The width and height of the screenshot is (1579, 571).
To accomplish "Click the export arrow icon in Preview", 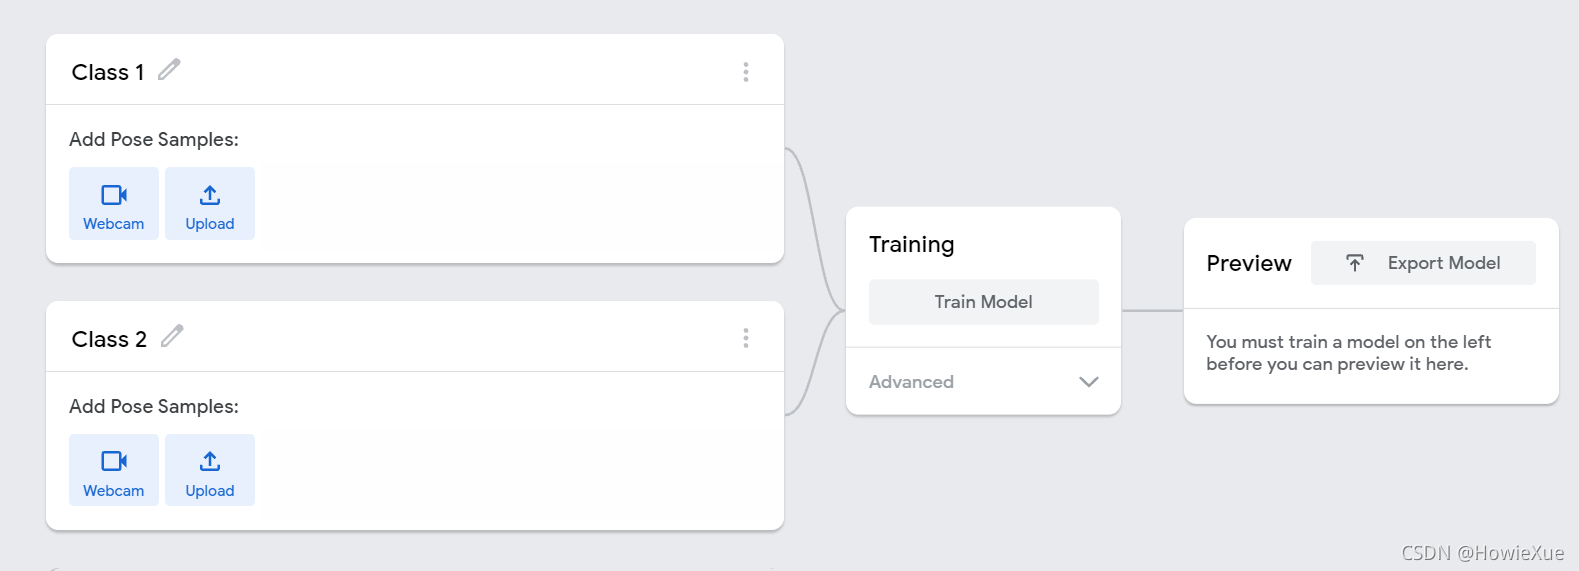I will click(x=1355, y=263).
